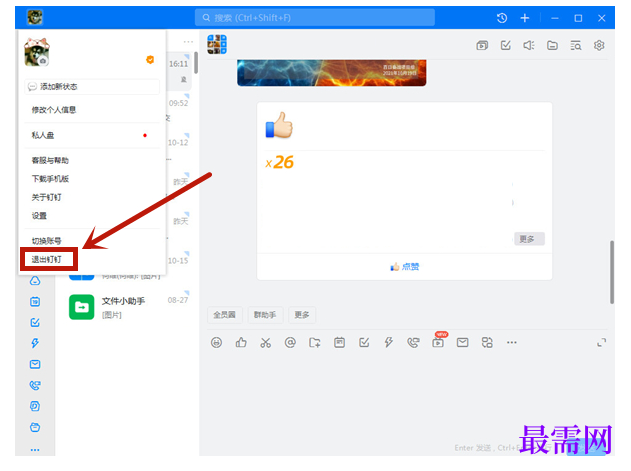Viewport: 631px width, 471px height.
Task: Click the DING lightning icon in input toolbar
Action: 389,343
